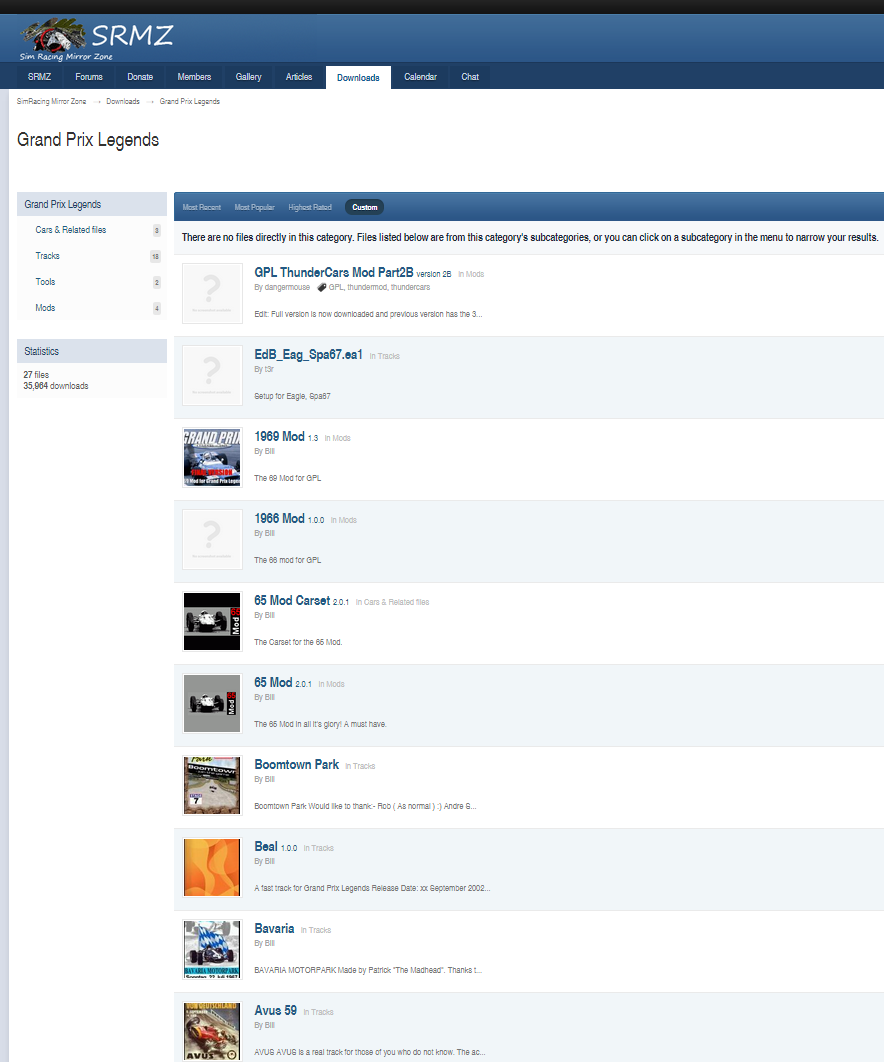Open the Beal track download
This screenshot has height=1062, width=884.
pyautogui.click(x=266, y=846)
